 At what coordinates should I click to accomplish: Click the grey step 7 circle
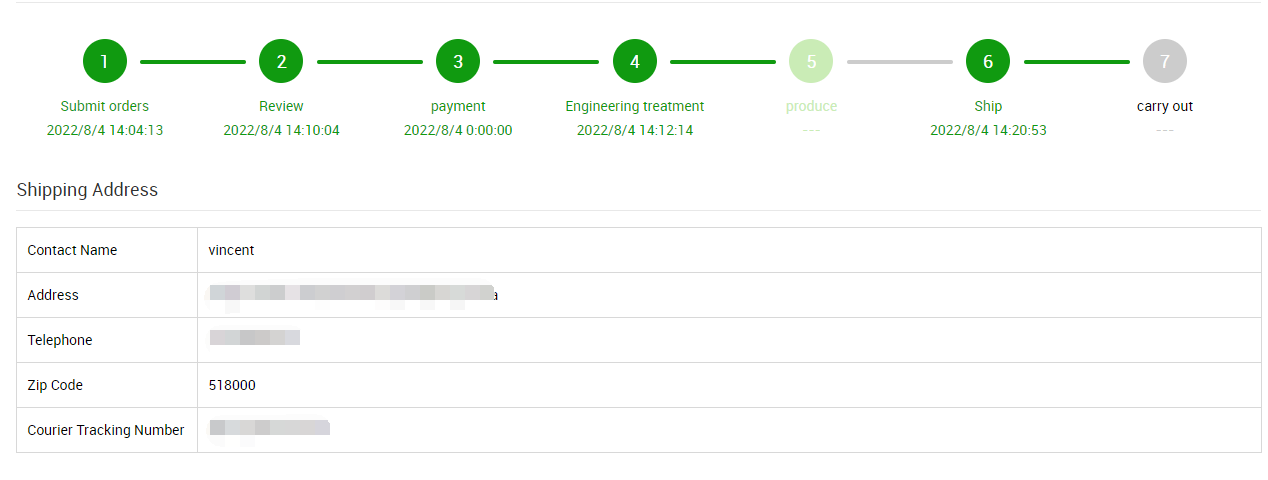click(x=1165, y=62)
